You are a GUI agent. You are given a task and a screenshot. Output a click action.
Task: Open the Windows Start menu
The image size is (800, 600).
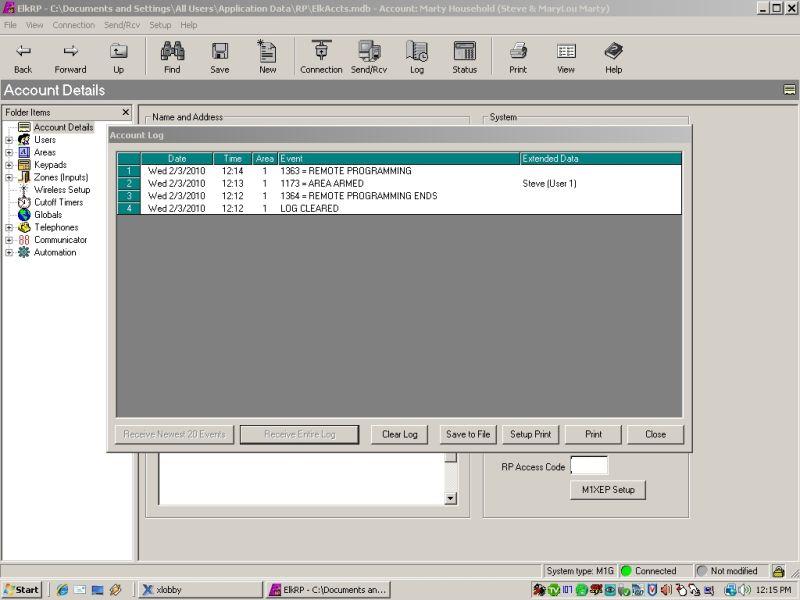click(21, 590)
